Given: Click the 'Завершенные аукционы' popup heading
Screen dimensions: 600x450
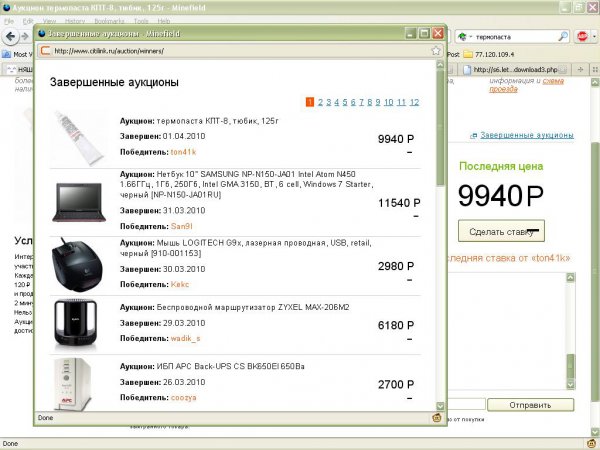Looking at the screenshot, I should point(114,82).
